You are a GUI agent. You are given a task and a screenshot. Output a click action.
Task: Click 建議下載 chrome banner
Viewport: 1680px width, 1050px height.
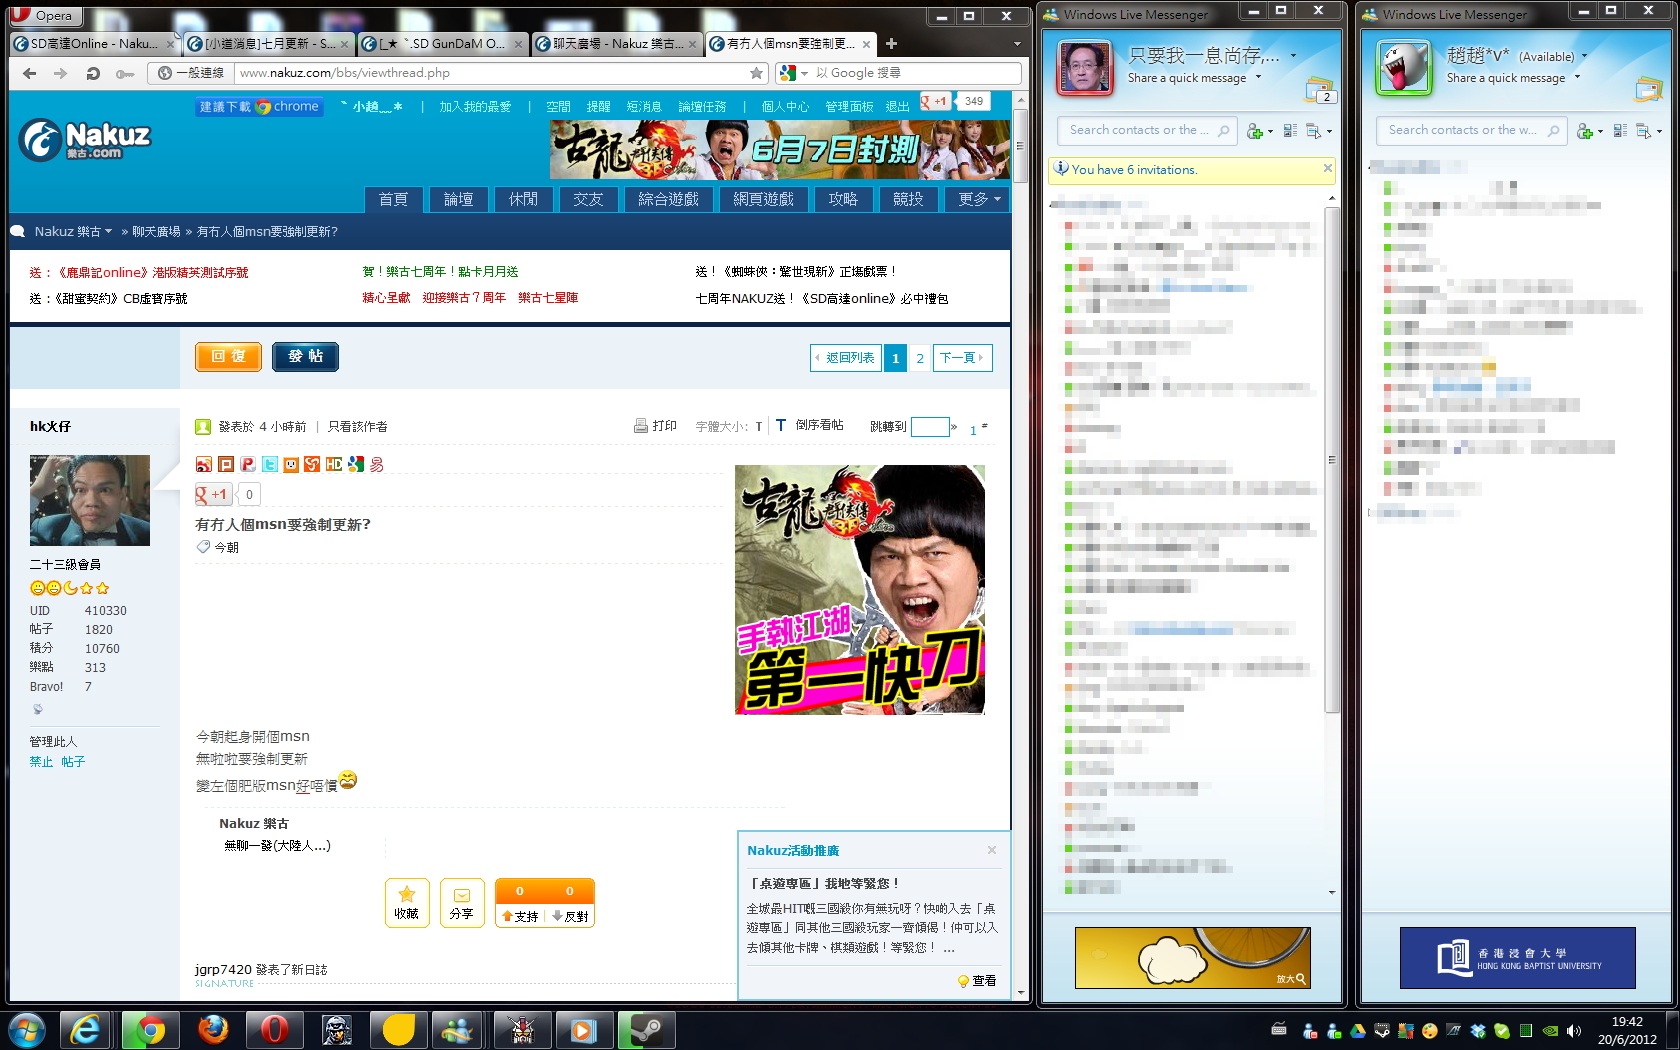[x=260, y=106]
